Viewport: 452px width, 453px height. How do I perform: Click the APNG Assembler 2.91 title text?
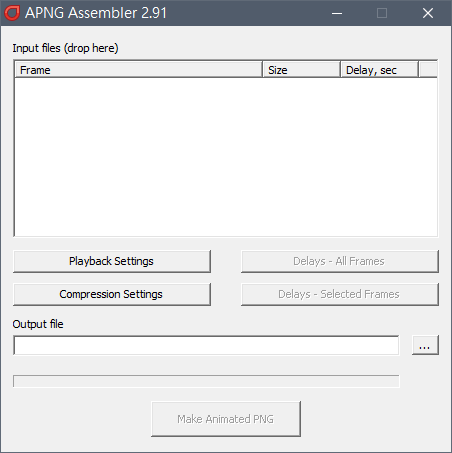click(96, 13)
